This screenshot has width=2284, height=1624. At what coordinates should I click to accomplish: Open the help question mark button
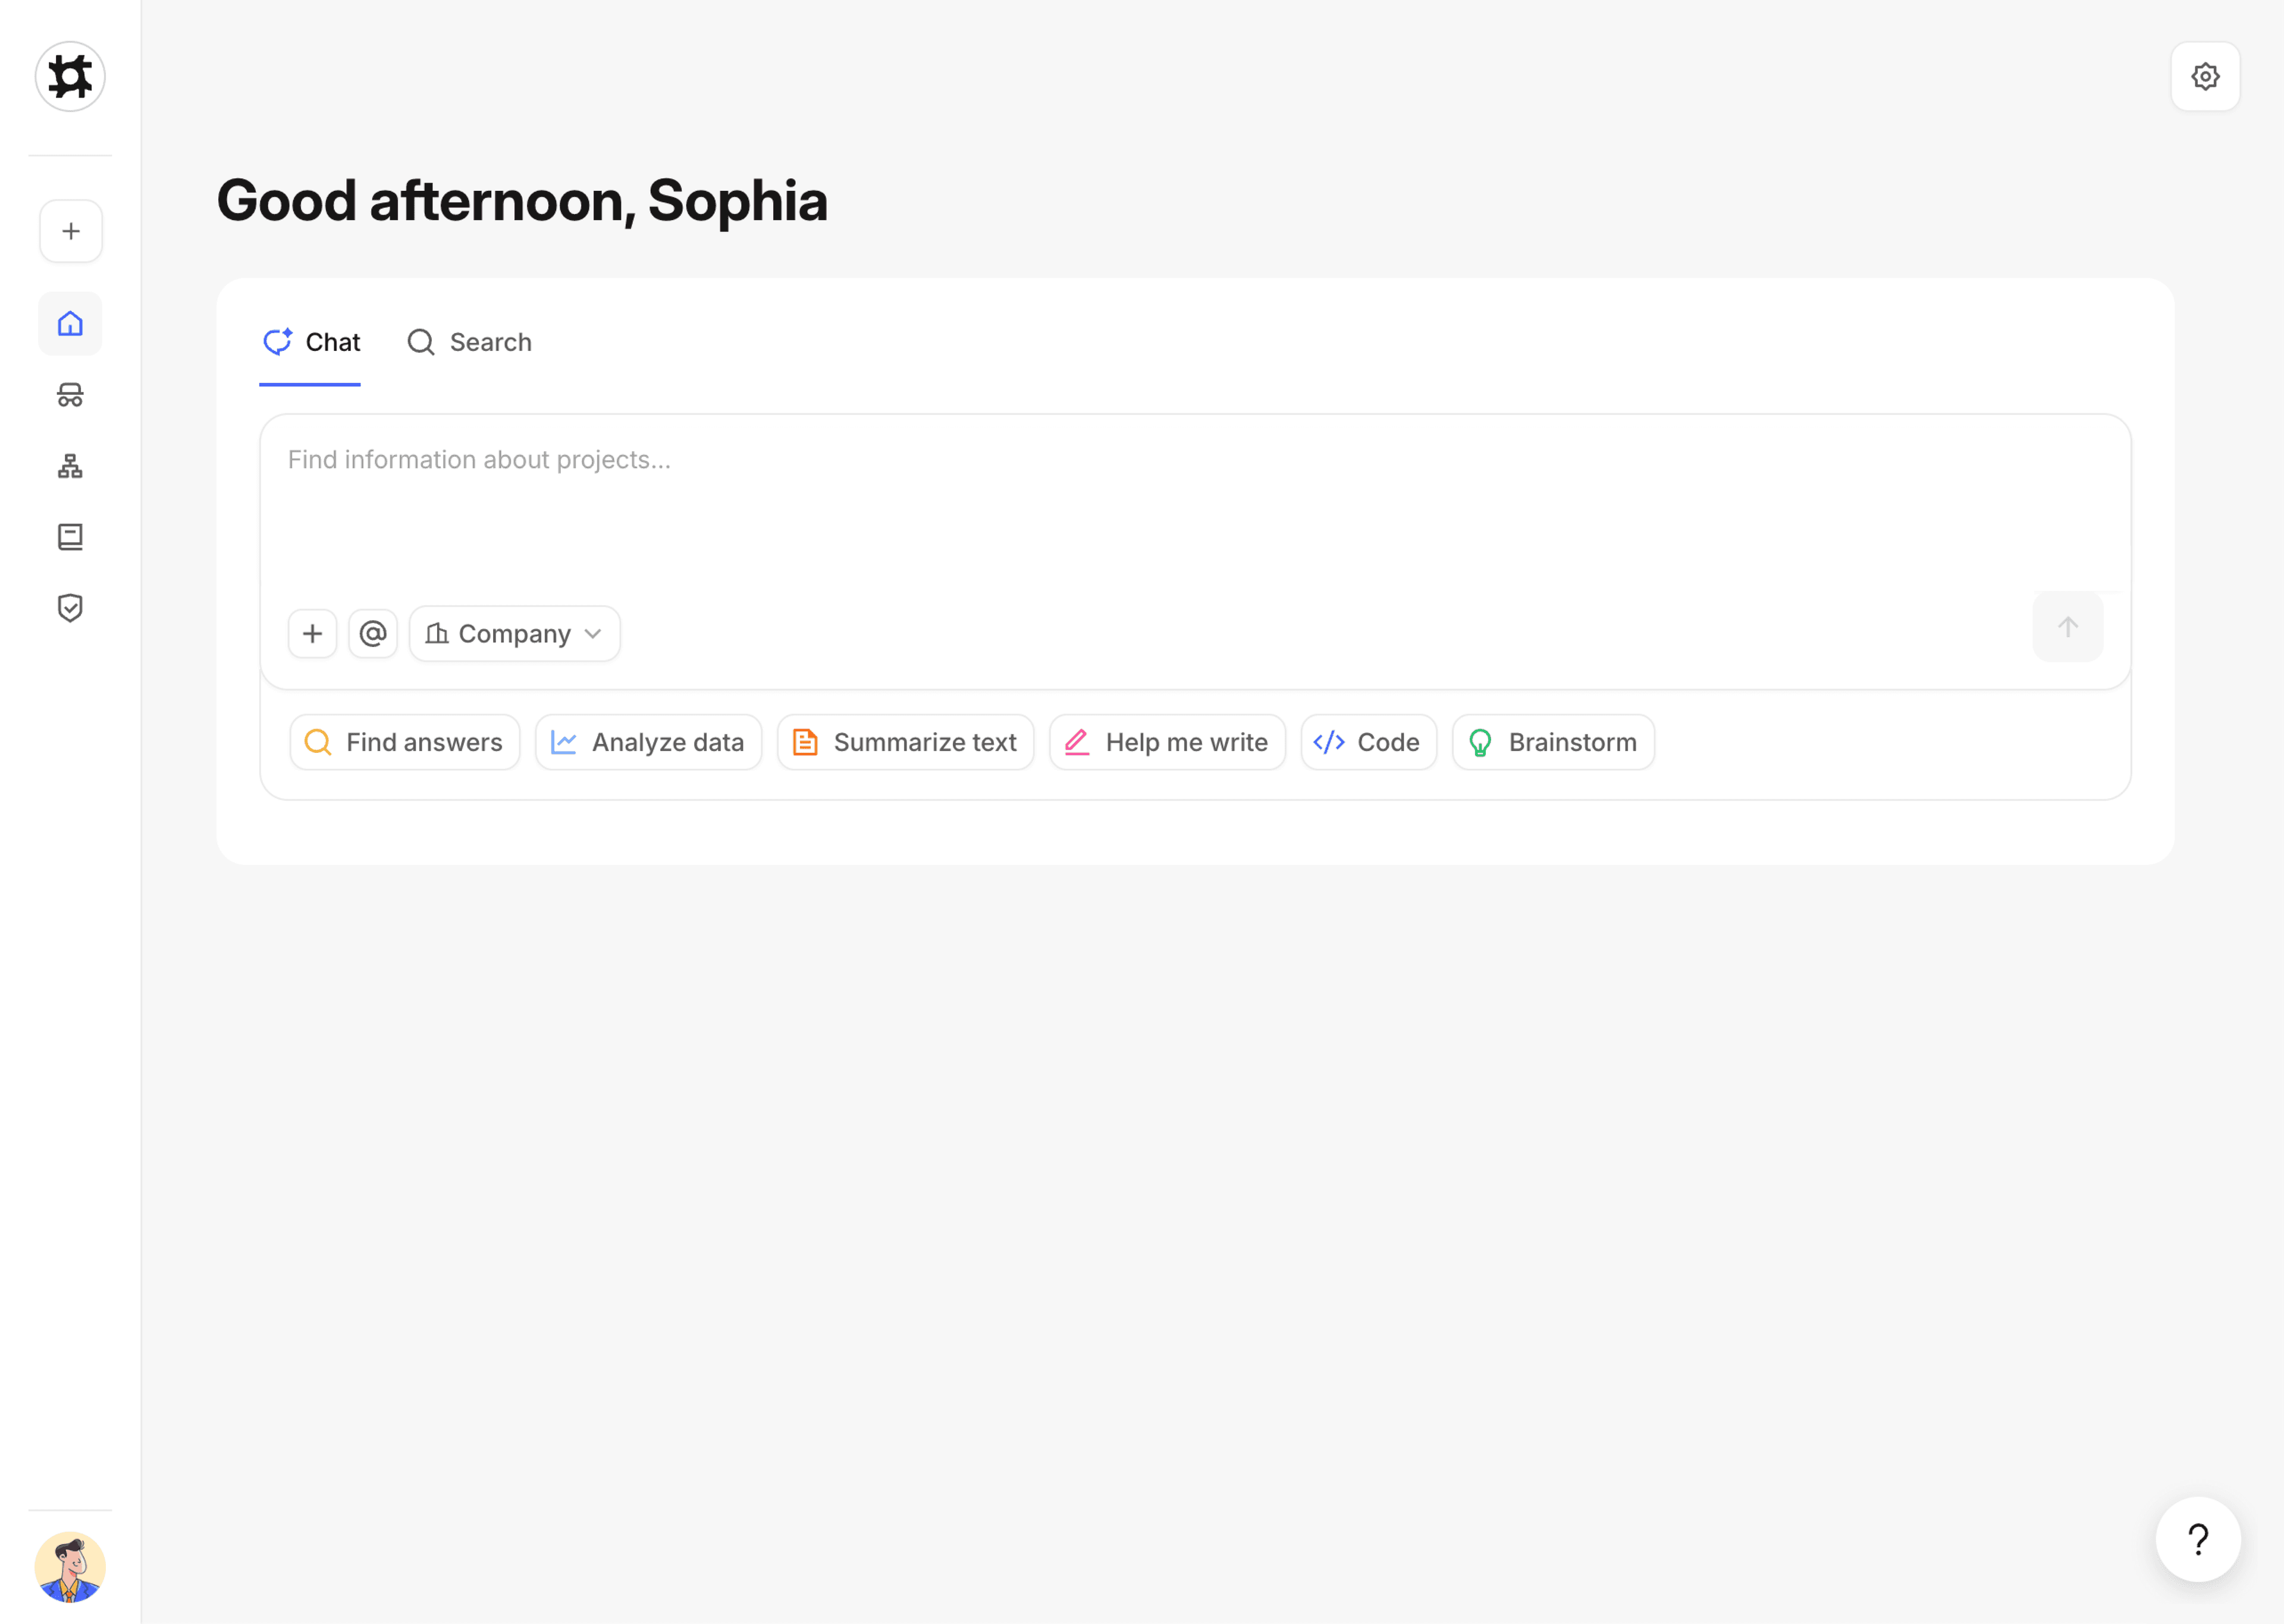2198,1539
